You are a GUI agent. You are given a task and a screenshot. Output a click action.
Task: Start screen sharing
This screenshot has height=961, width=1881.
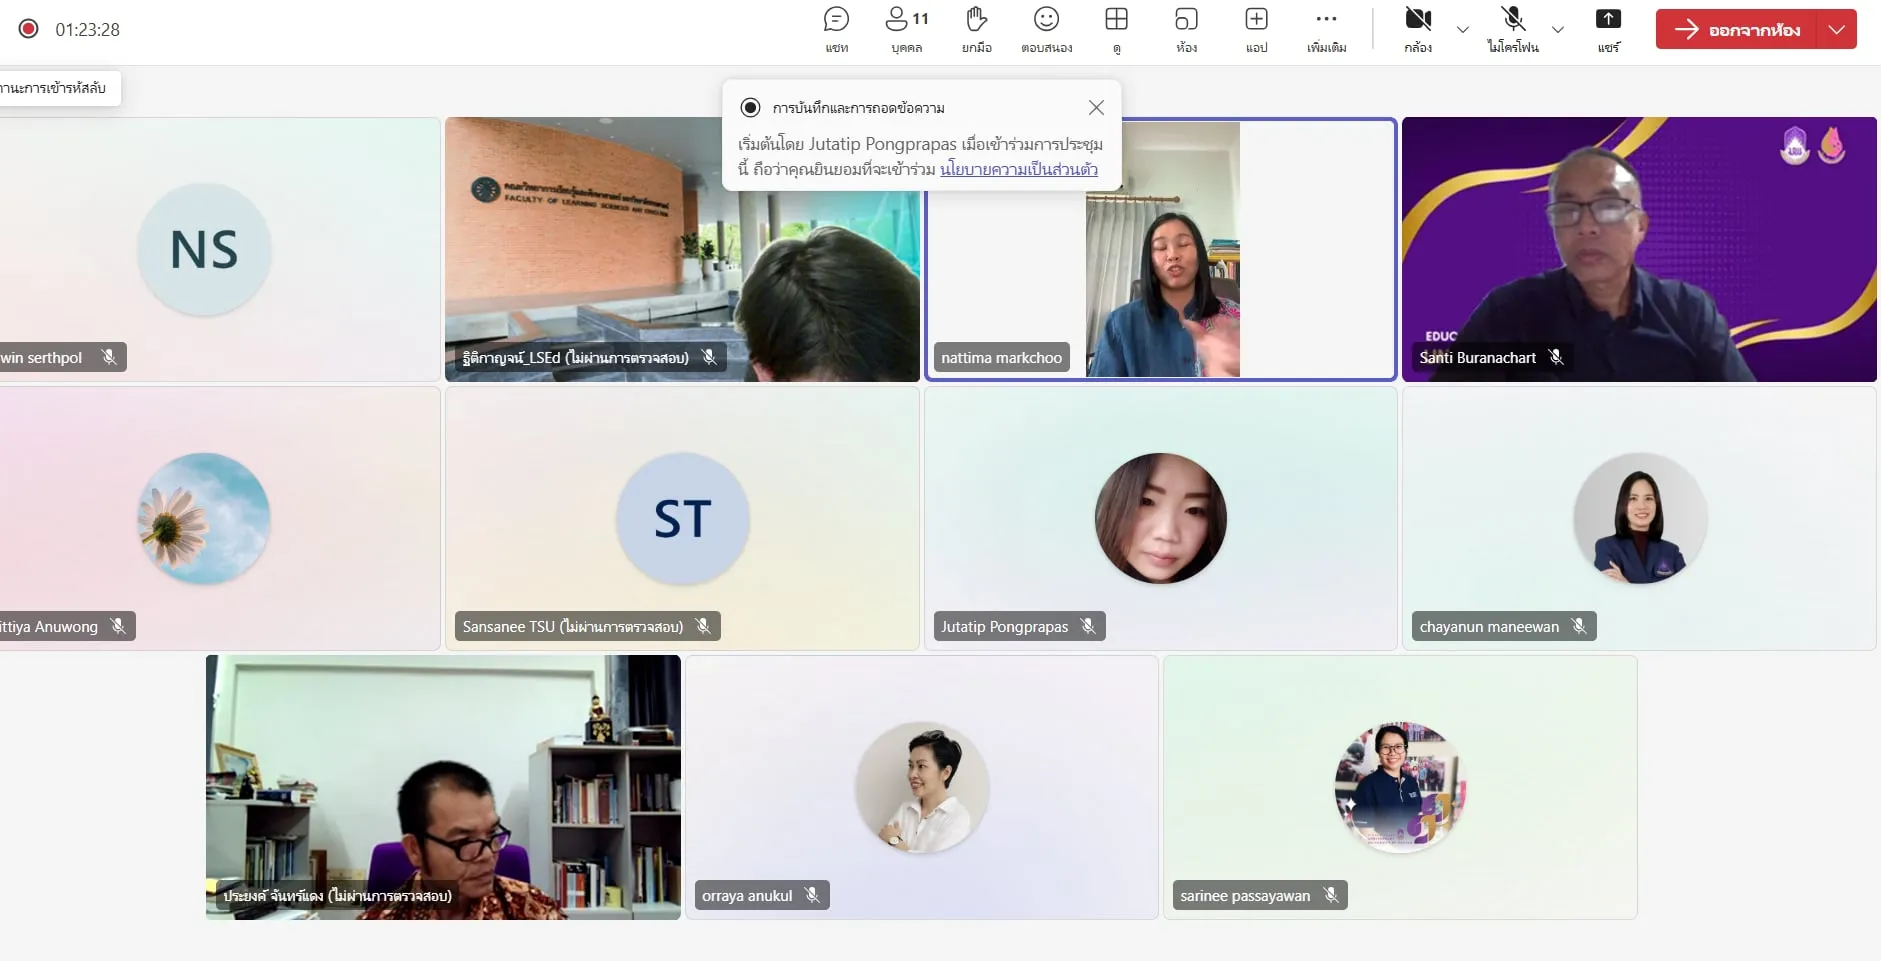click(x=1609, y=28)
